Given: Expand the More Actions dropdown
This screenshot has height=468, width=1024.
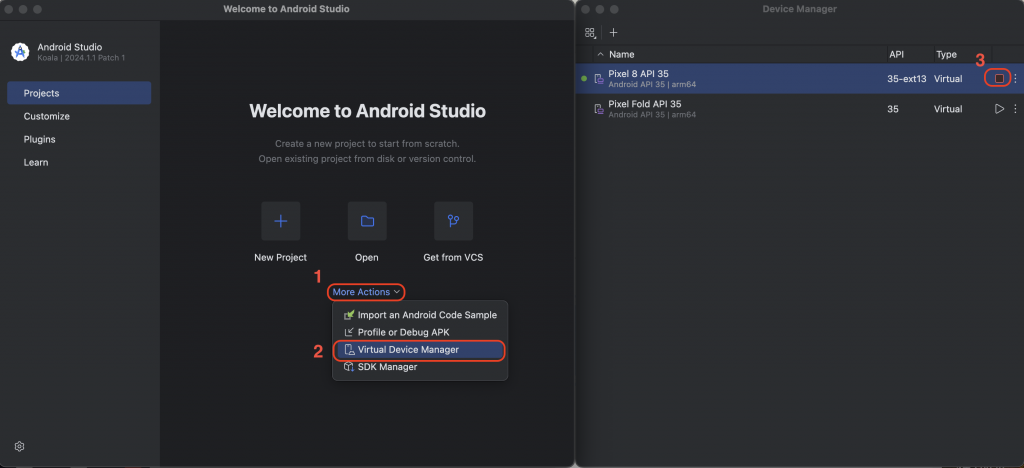Looking at the screenshot, I should [366, 292].
